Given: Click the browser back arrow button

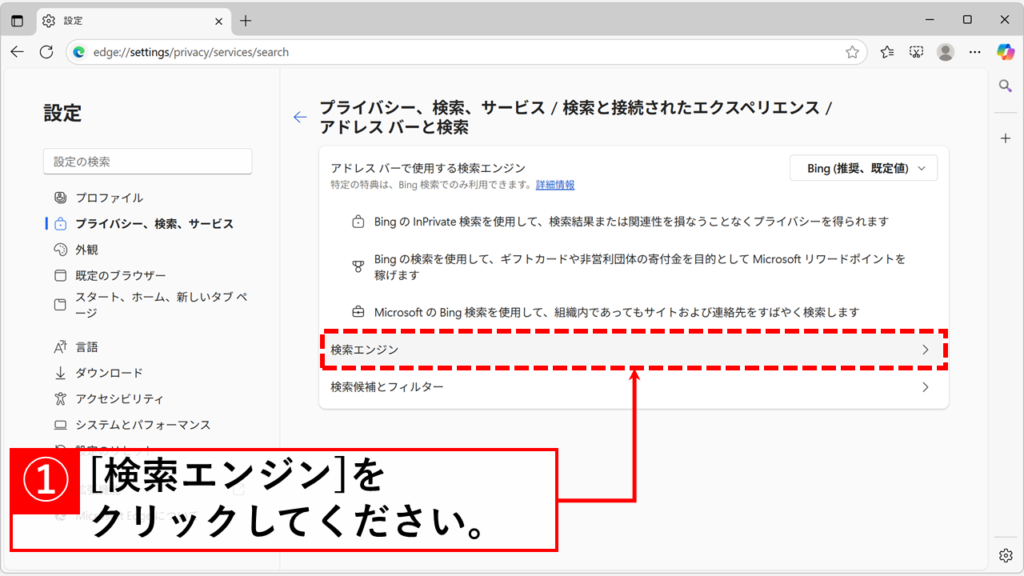Looking at the screenshot, I should 18,52.
